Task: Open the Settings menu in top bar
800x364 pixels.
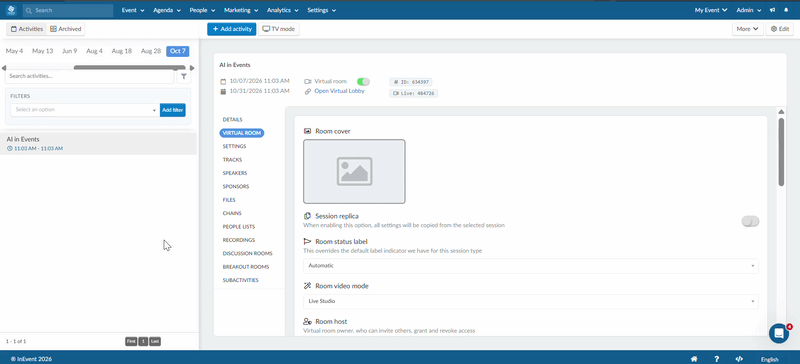Action: click(x=321, y=10)
